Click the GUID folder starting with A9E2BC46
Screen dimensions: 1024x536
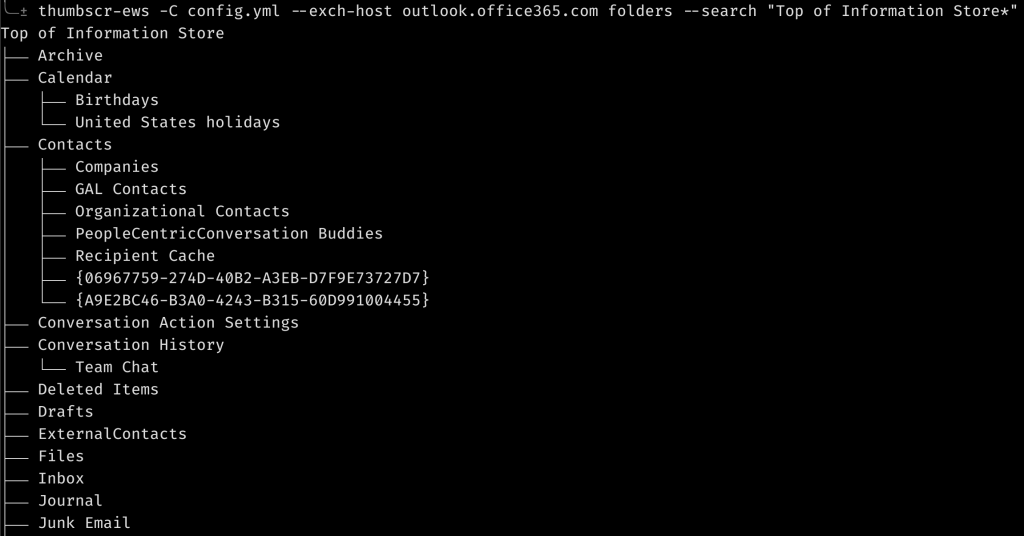tap(251, 300)
